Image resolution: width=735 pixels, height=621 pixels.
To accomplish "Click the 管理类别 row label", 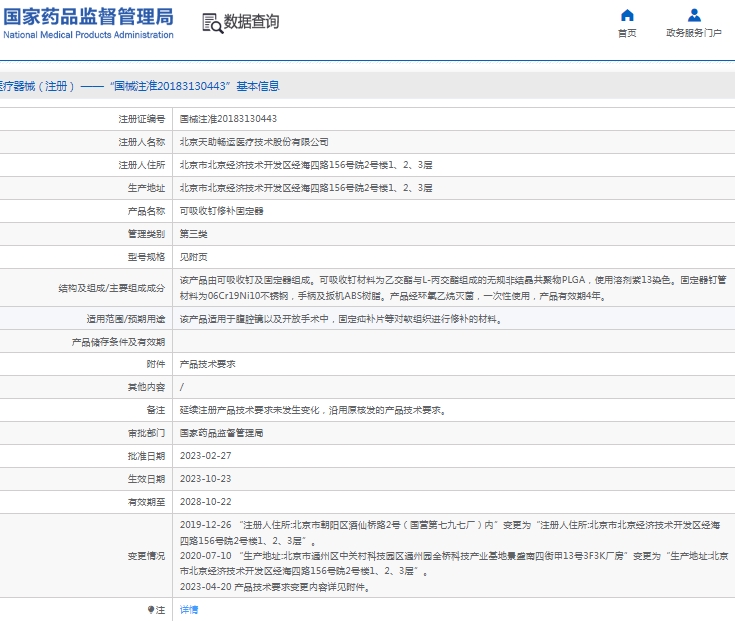I will pyautogui.click(x=146, y=234).
